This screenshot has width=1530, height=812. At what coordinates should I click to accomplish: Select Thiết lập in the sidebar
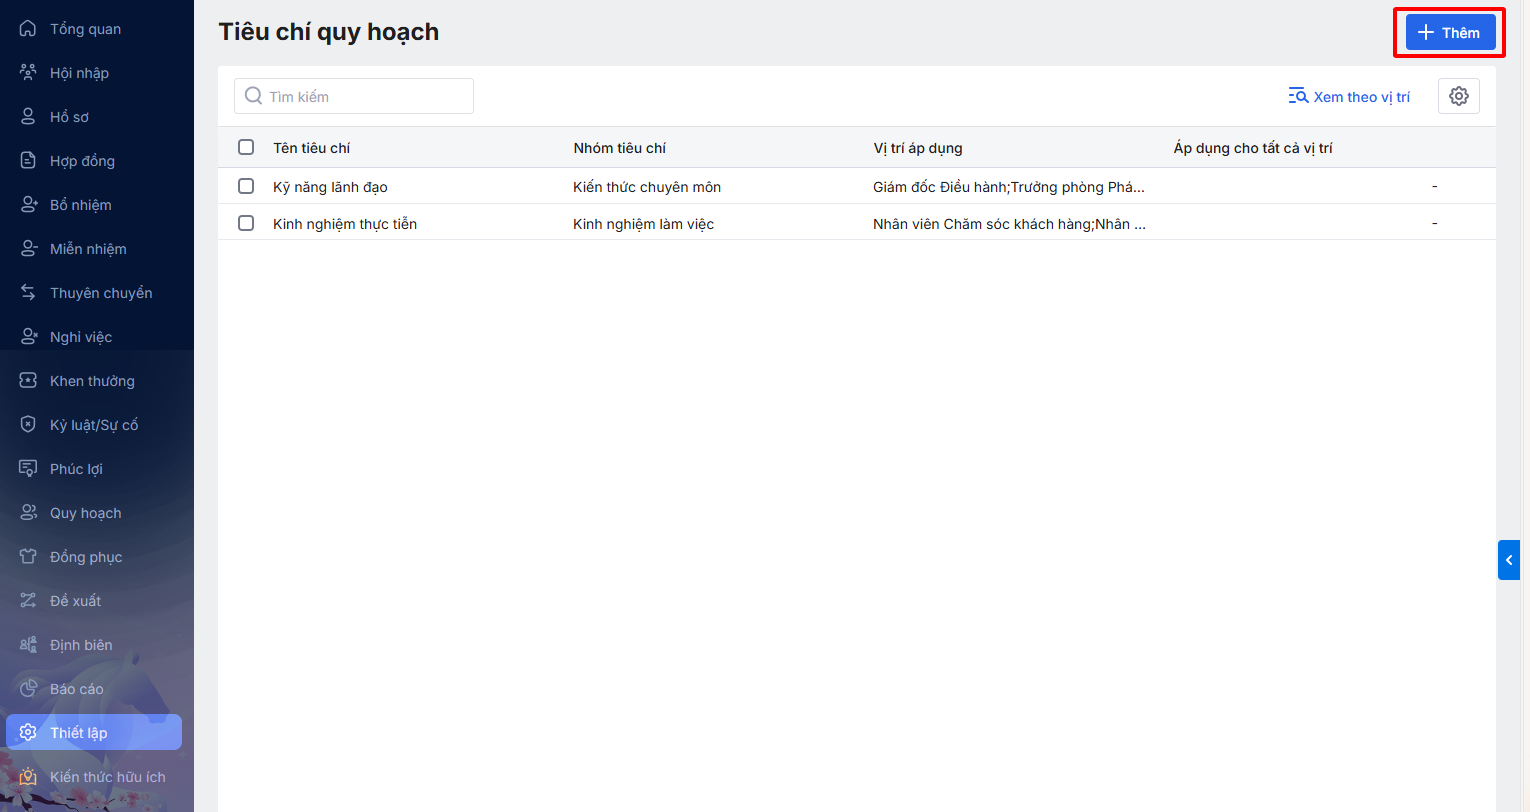pyautogui.click(x=78, y=733)
